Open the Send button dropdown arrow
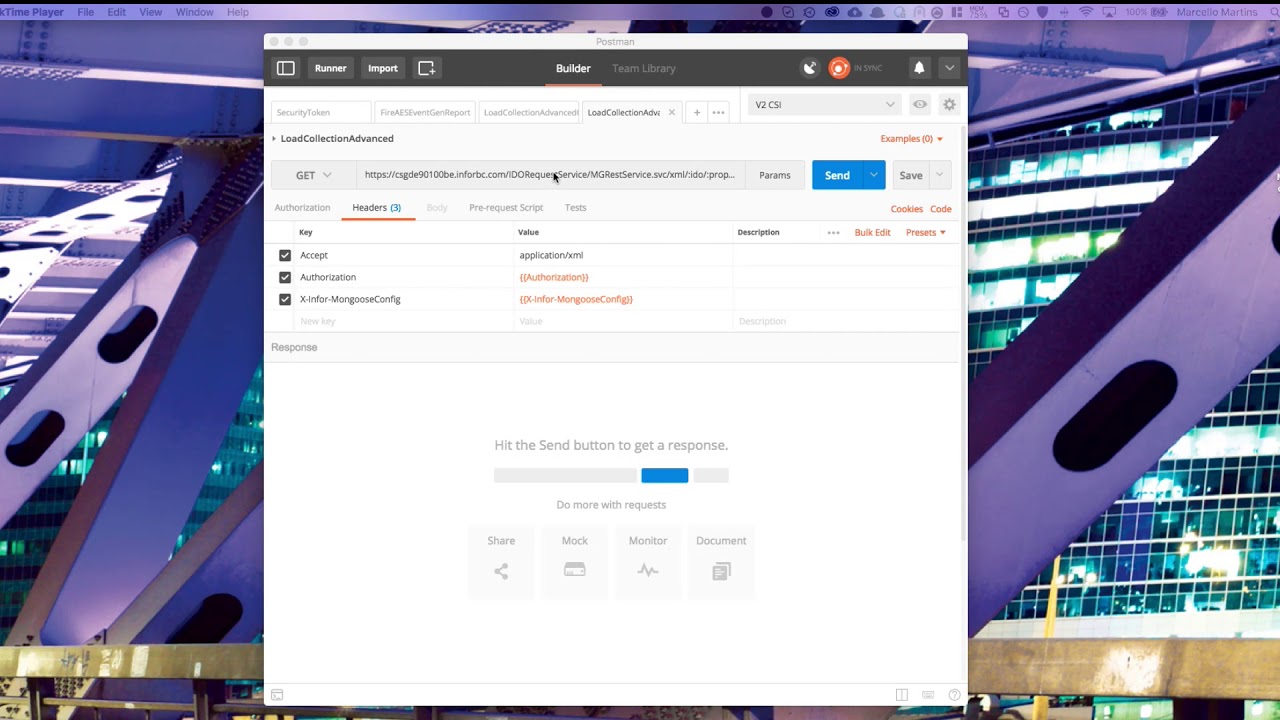 (874, 175)
